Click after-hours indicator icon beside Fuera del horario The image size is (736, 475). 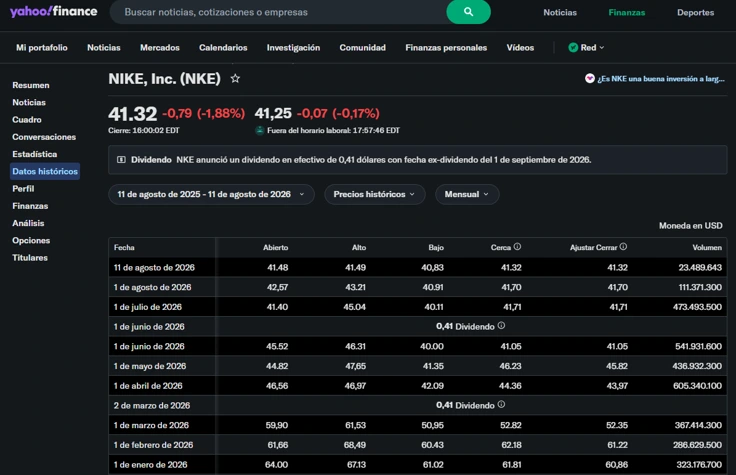(260, 130)
